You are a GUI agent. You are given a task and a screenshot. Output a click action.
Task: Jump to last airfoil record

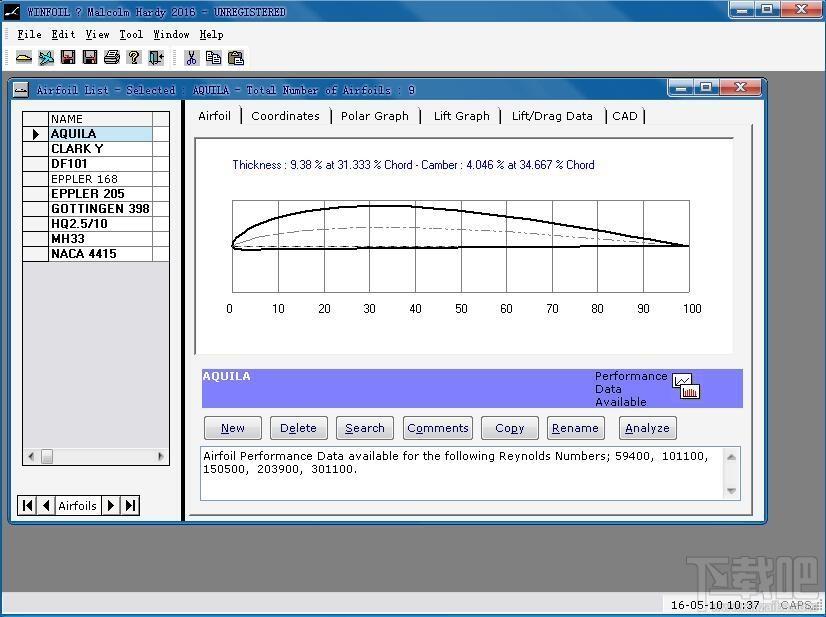[130, 505]
